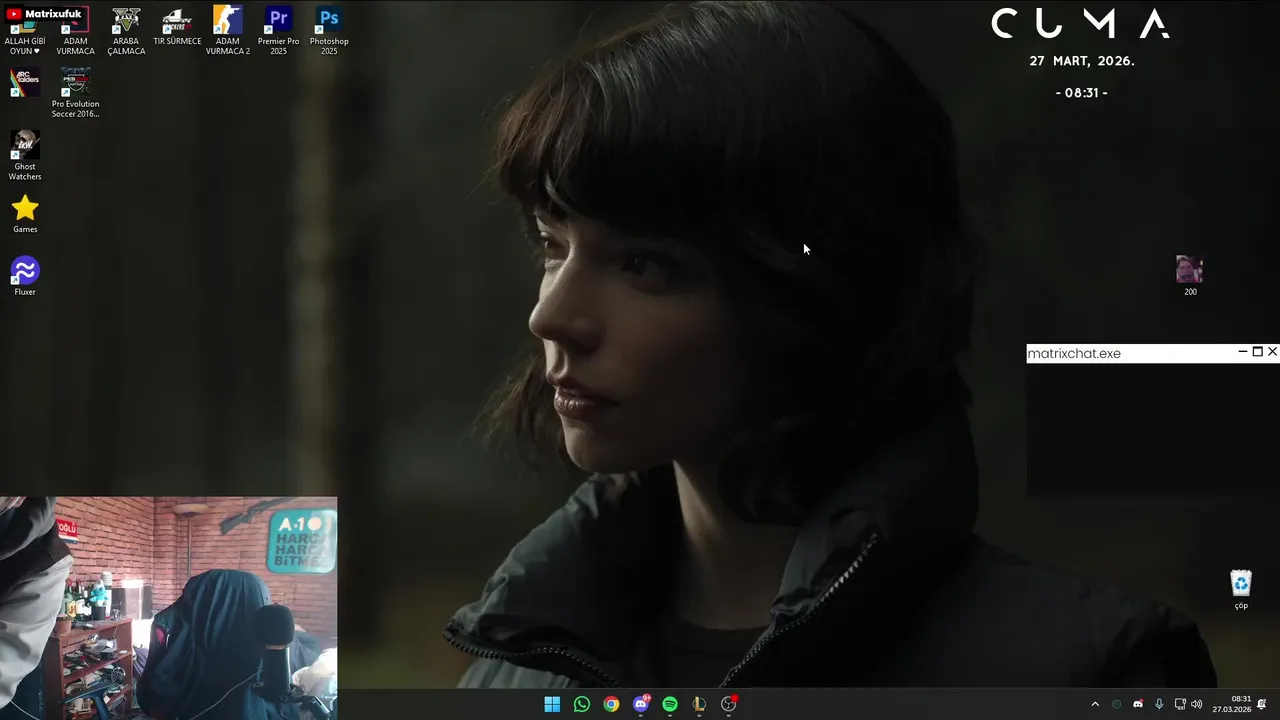Image resolution: width=1280 pixels, height=720 pixels.
Task: Launch the ADAM VURMACA shortcut
Action: (75, 32)
